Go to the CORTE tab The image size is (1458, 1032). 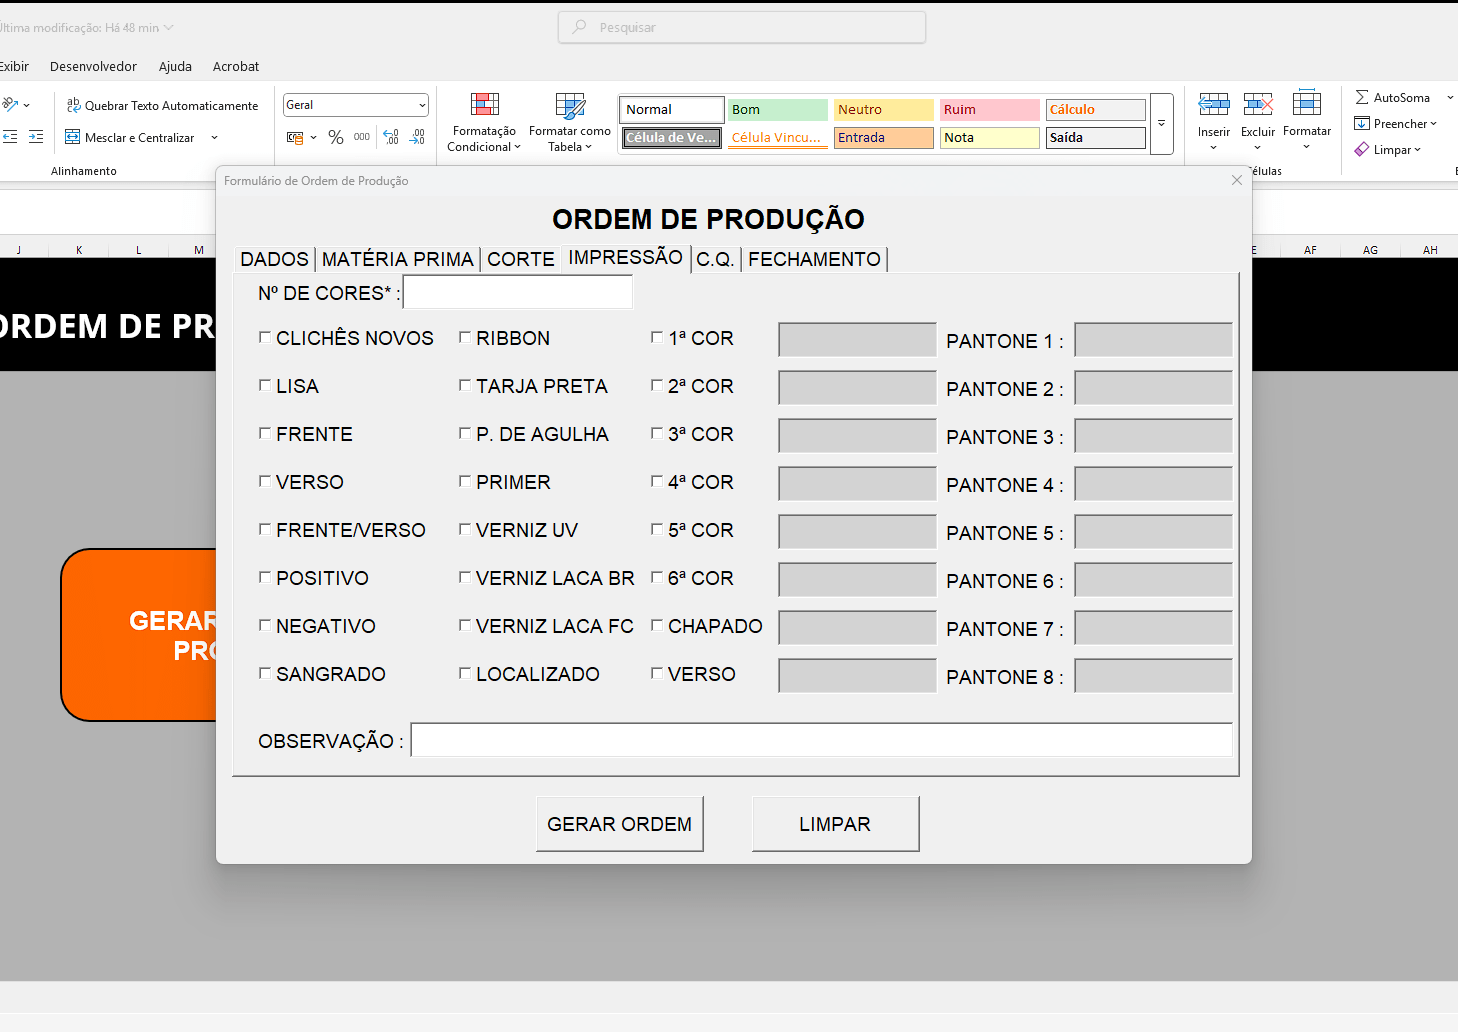point(520,259)
